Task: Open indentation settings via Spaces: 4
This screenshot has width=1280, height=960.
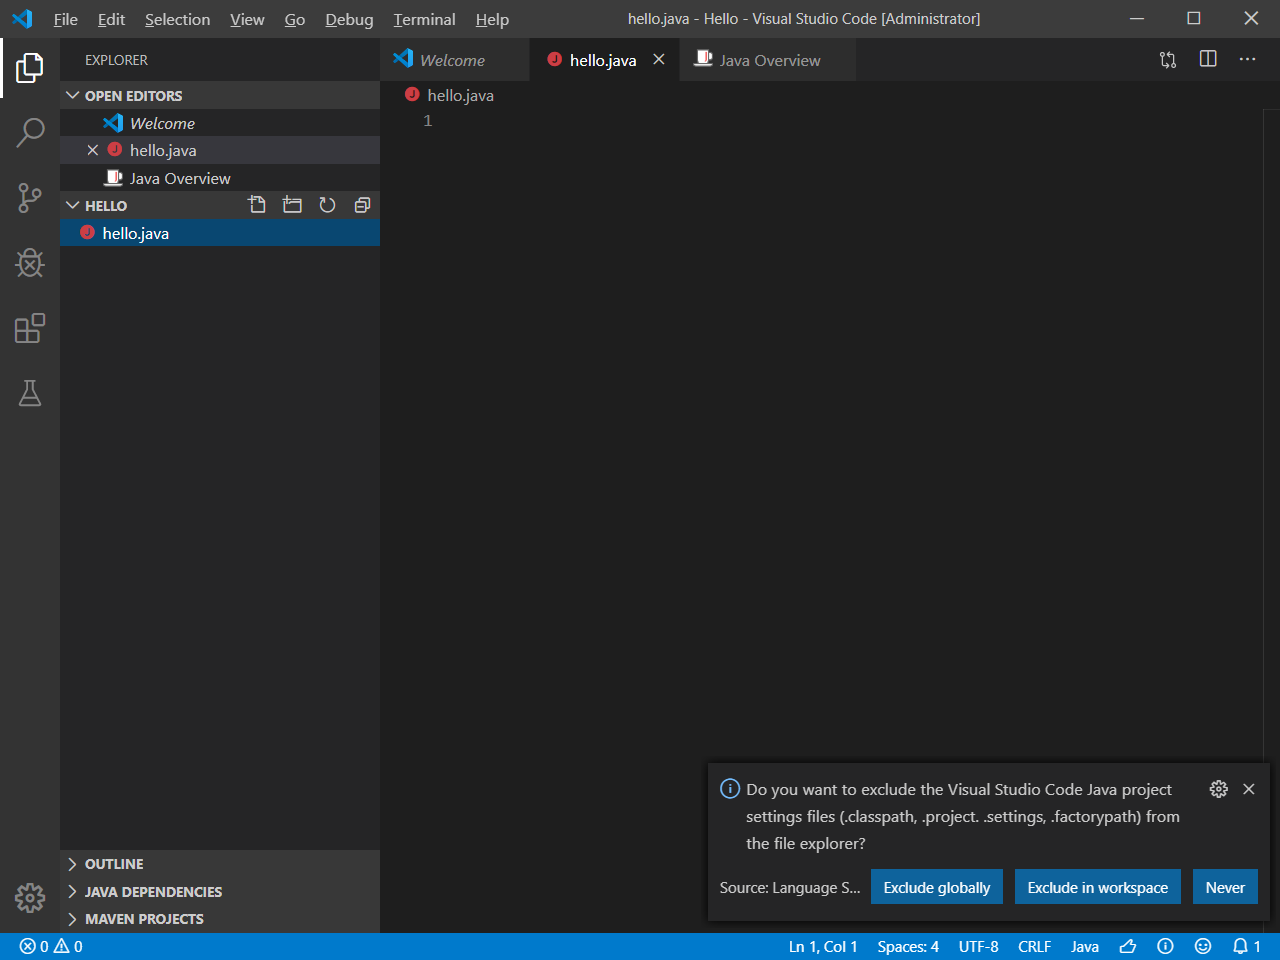Action: point(907,946)
